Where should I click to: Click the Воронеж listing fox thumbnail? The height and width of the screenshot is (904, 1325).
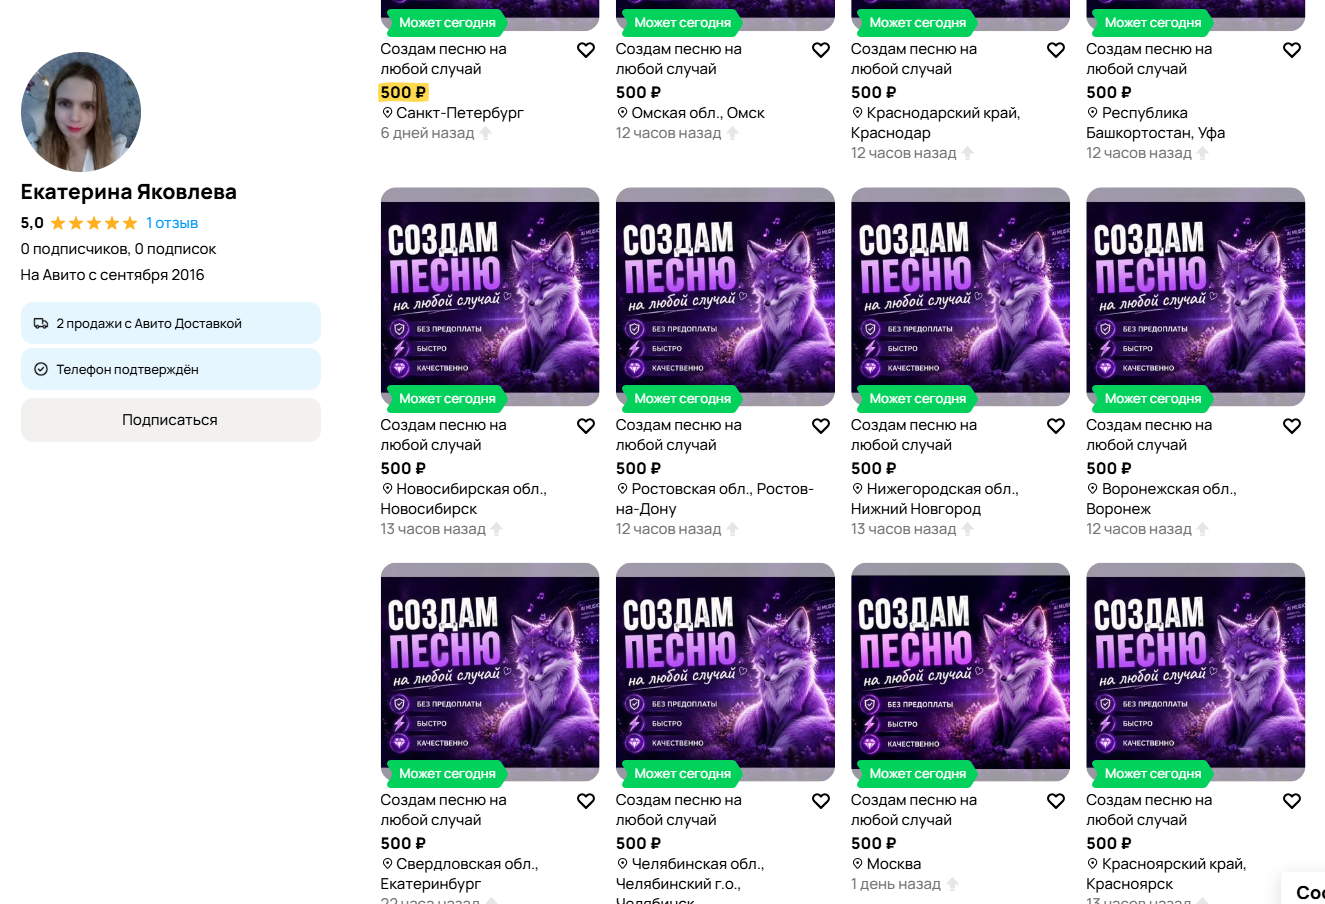(1196, 297)
